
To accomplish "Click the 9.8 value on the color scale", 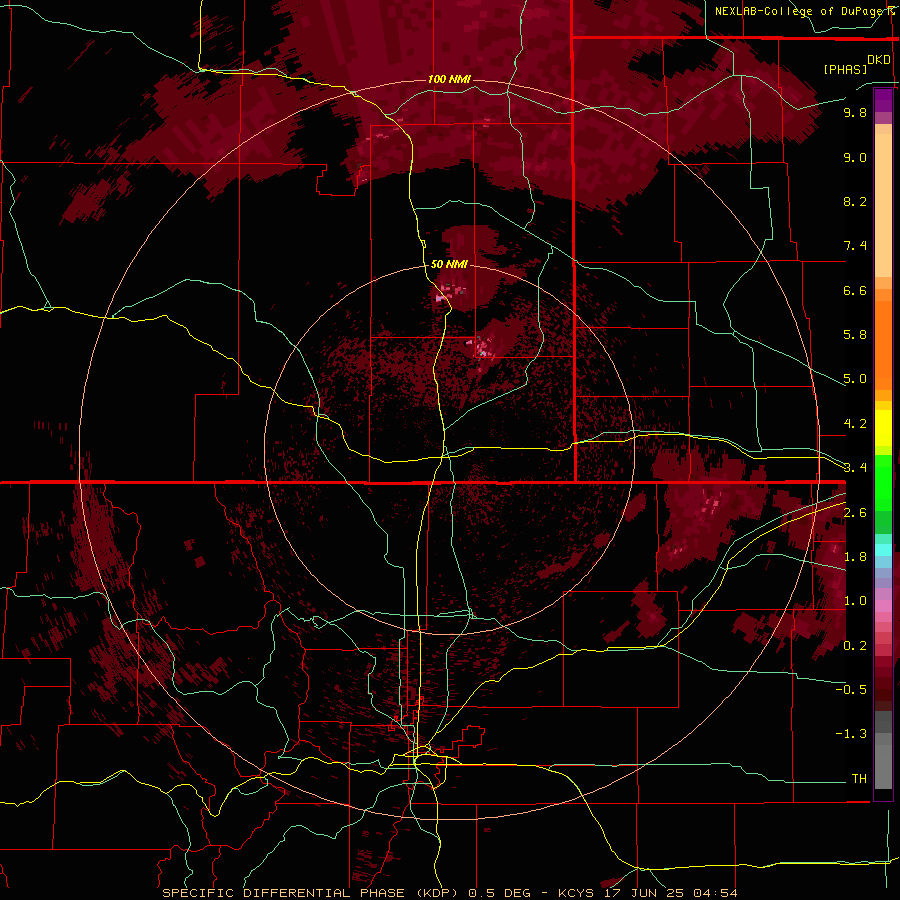I will (x=855, y=112).
